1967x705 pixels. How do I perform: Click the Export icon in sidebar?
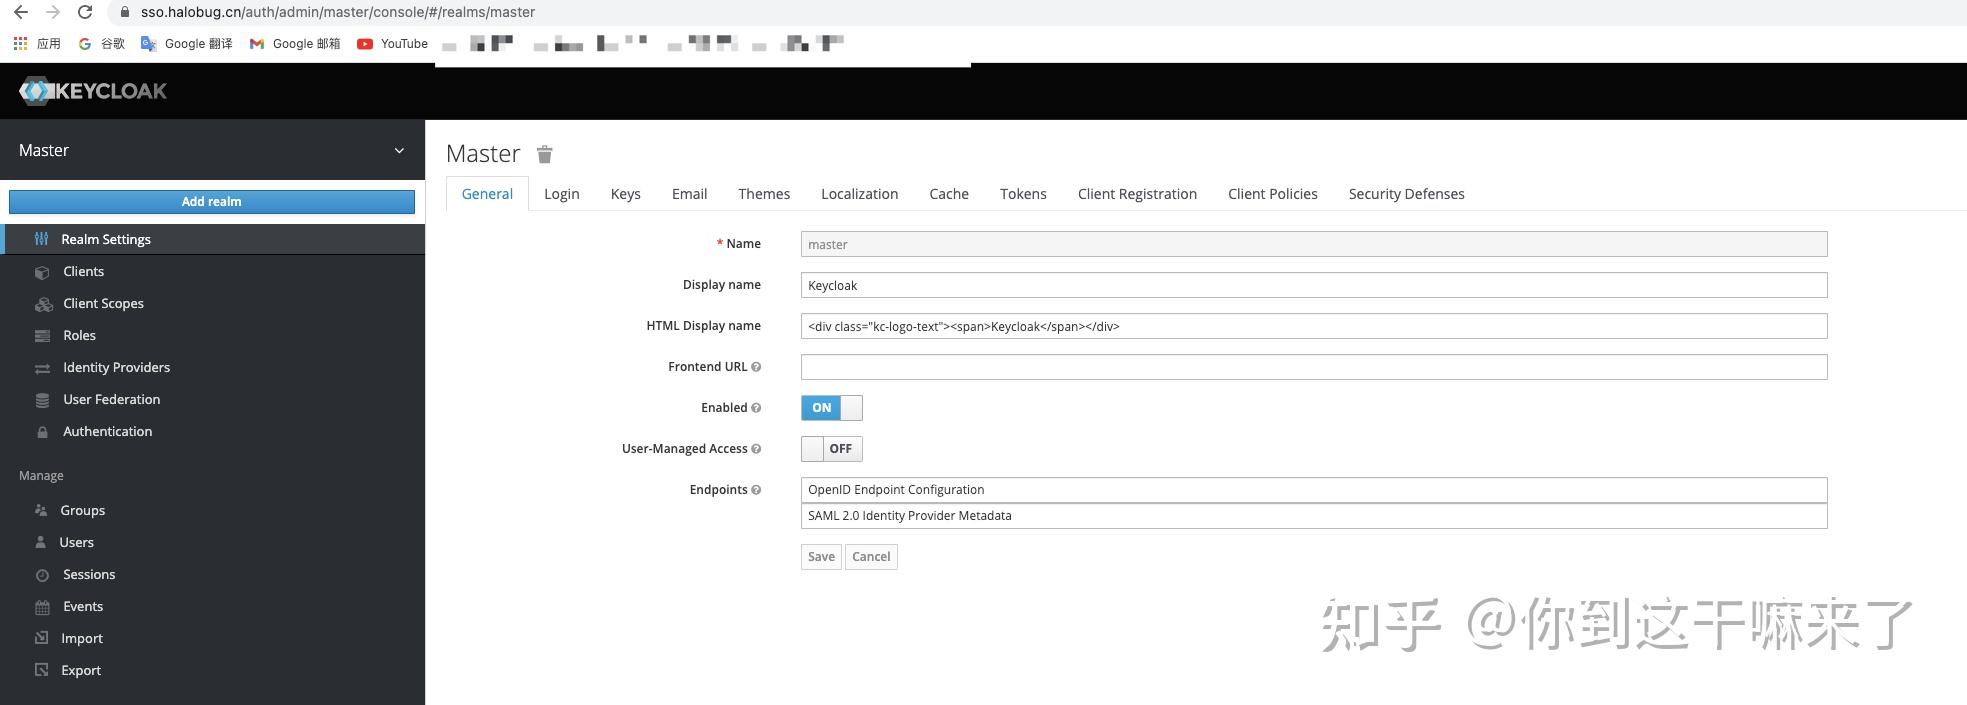[41, 670]
